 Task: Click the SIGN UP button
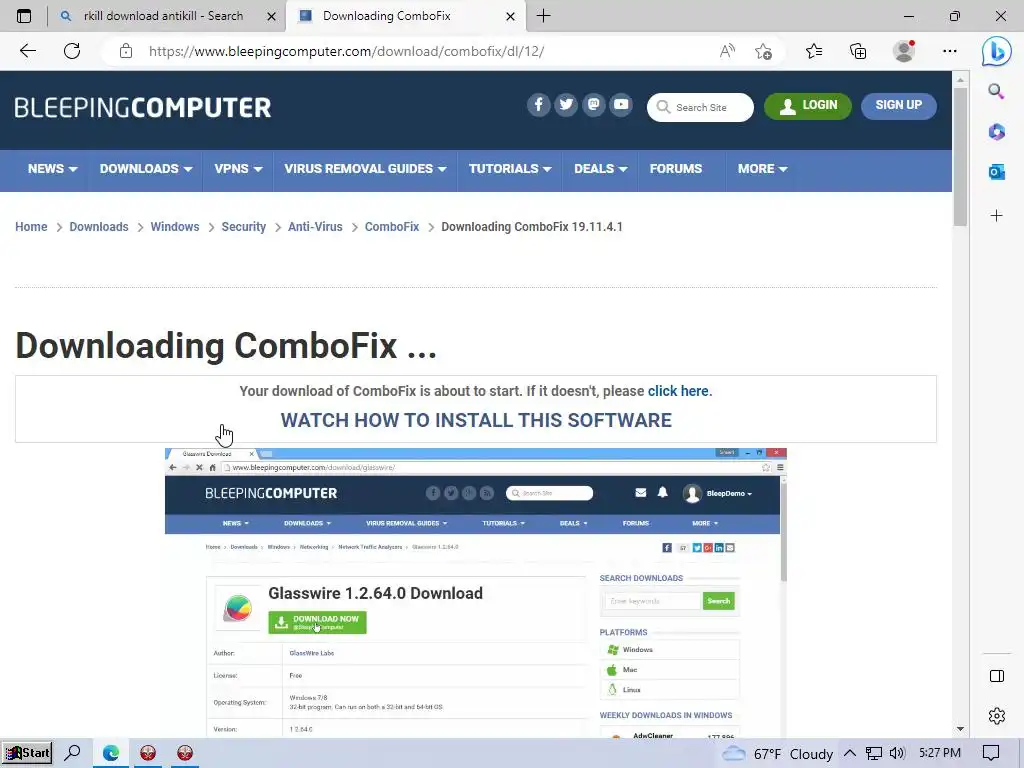tap(899, 106)
